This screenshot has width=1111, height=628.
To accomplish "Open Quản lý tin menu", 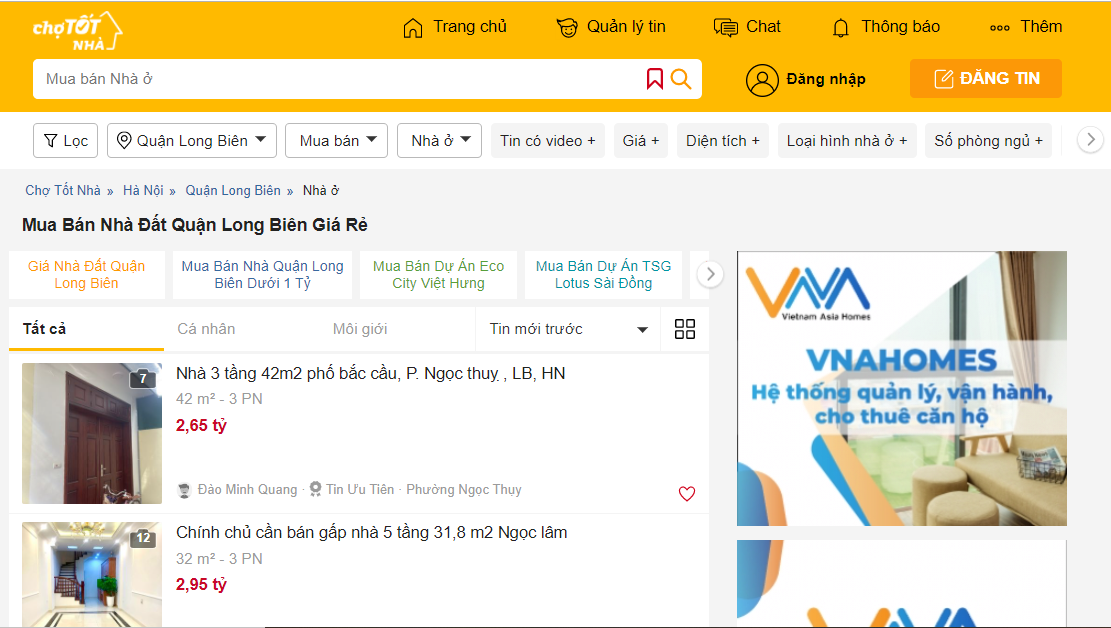I will tap(611, 27).
